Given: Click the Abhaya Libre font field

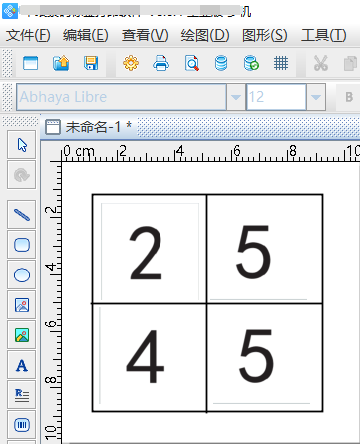Looking at the screenshot, I should click(121, 97).
